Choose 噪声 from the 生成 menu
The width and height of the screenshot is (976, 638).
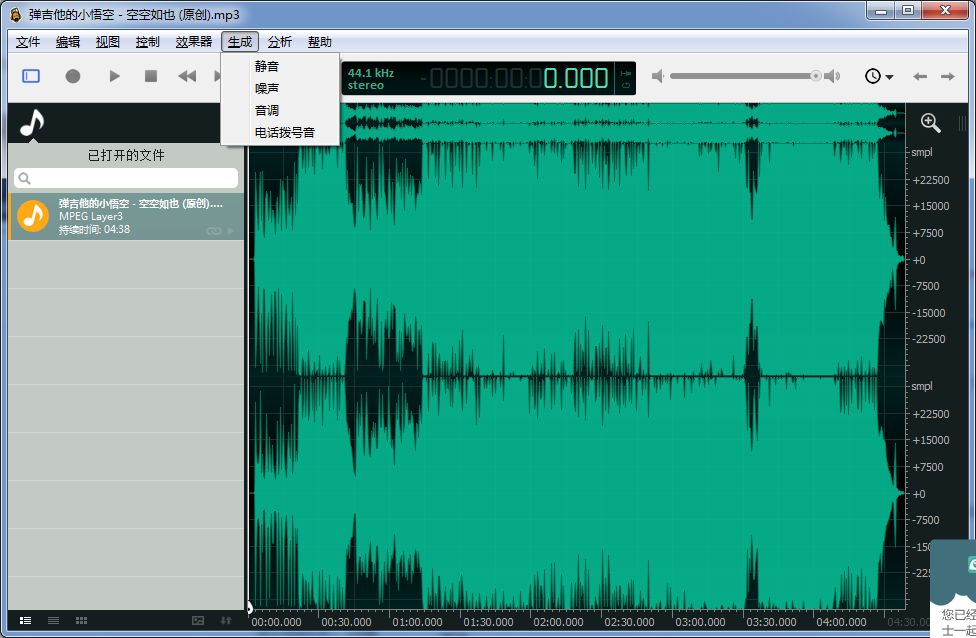[280, 88]
